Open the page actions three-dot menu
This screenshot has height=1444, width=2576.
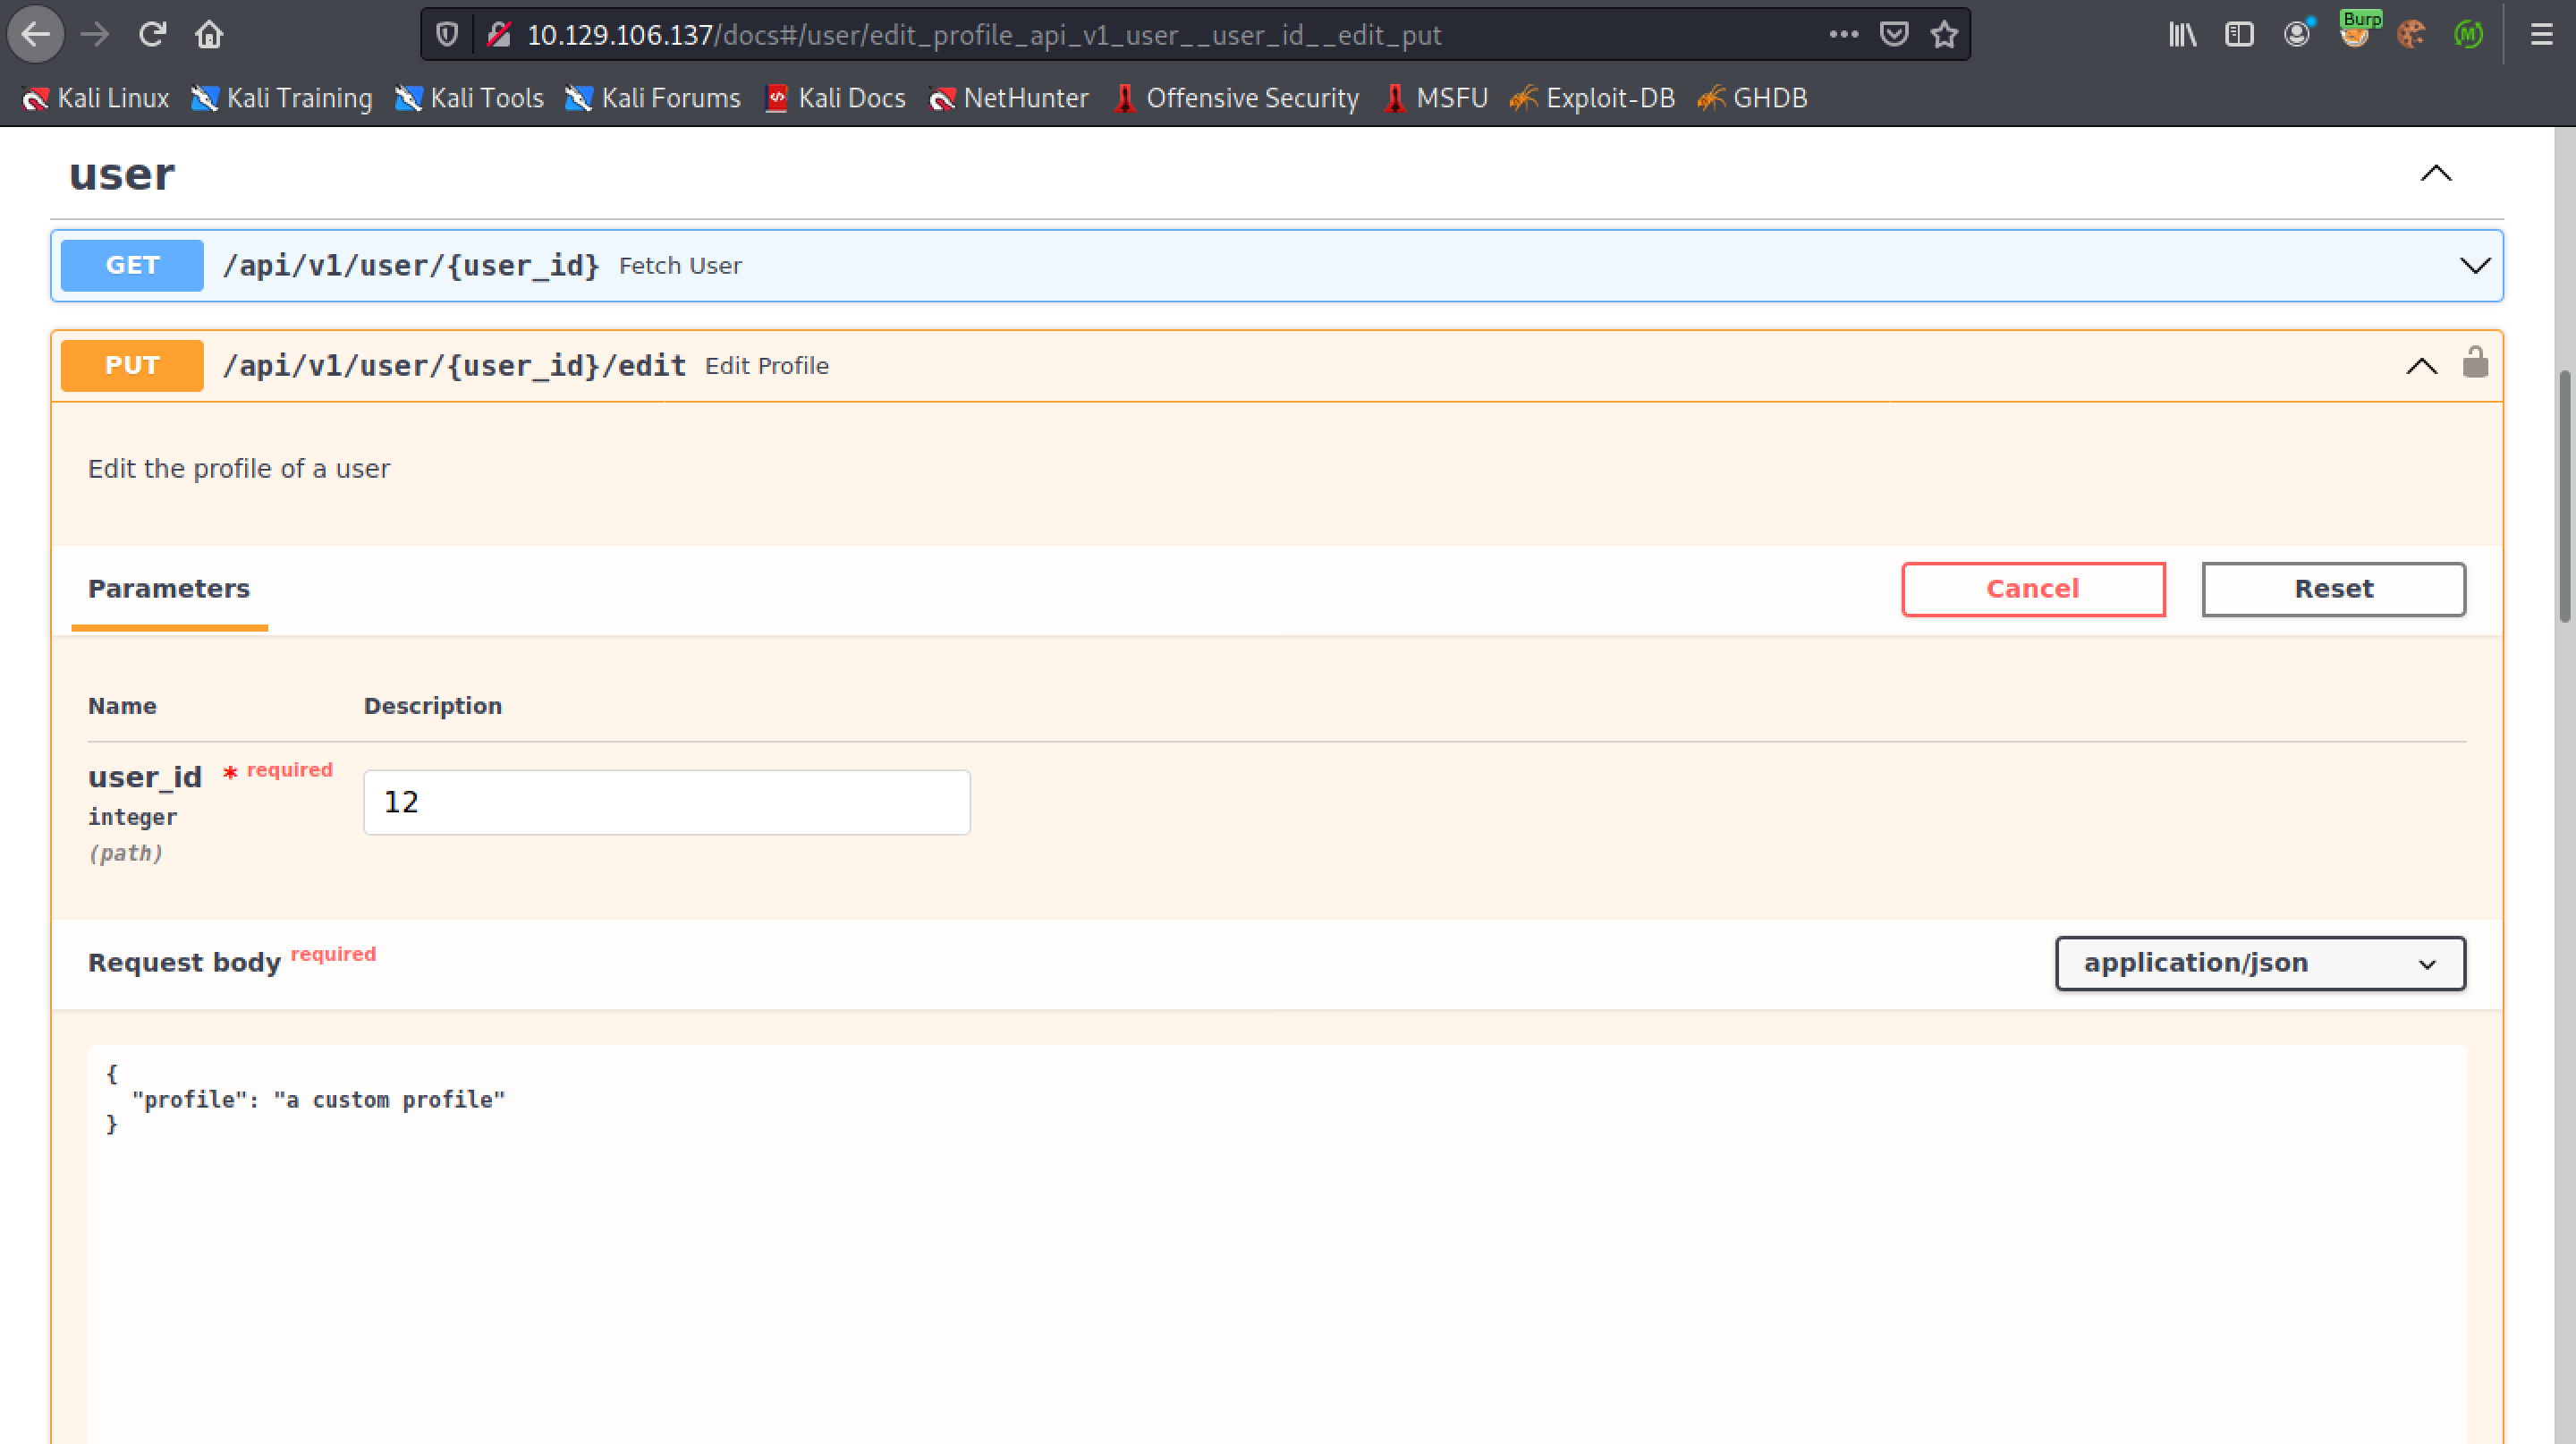pyautogui.click(x=1844, y=34)
